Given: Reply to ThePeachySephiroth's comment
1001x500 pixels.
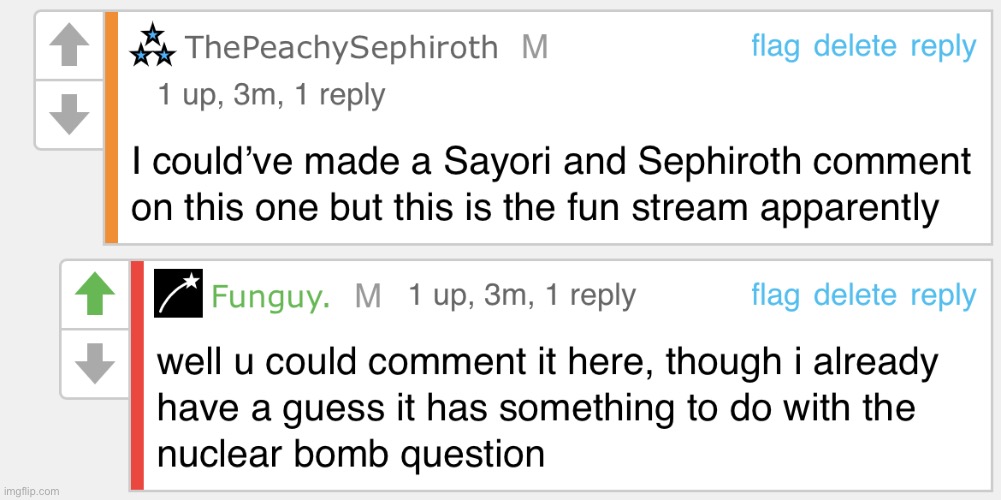Looking at the screenshot, I should coord(942,46).
